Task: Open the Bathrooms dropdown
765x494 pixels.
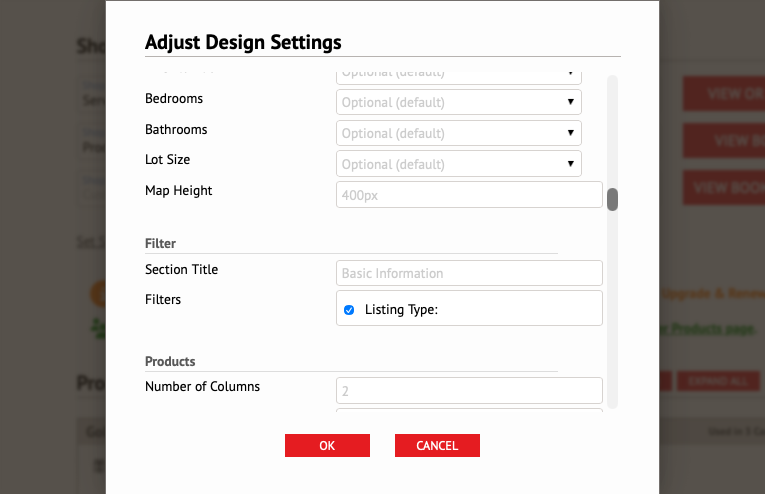Action: tap(459, 133)
